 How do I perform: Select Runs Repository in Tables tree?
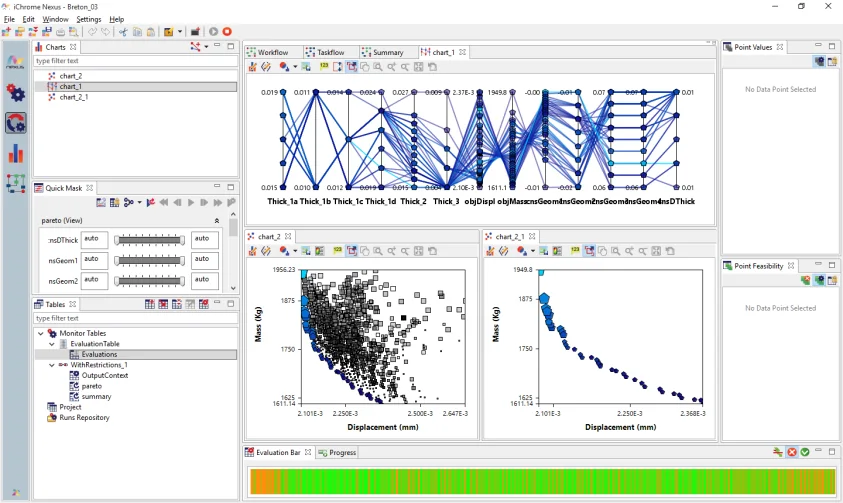coord(84,418)
